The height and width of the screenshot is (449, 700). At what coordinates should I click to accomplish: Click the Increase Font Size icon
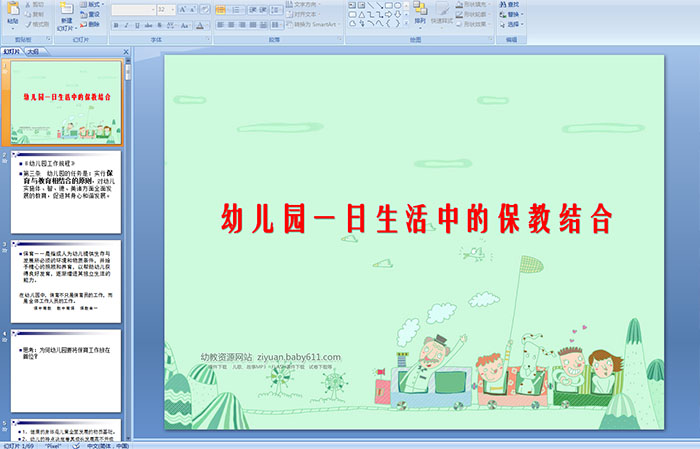tap(183, 10)
